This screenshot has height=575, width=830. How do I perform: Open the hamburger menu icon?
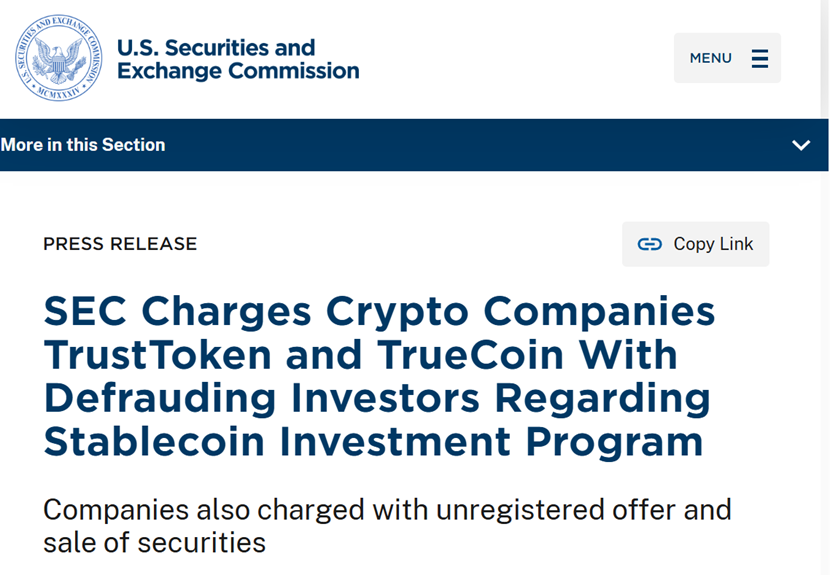(760, 58)
